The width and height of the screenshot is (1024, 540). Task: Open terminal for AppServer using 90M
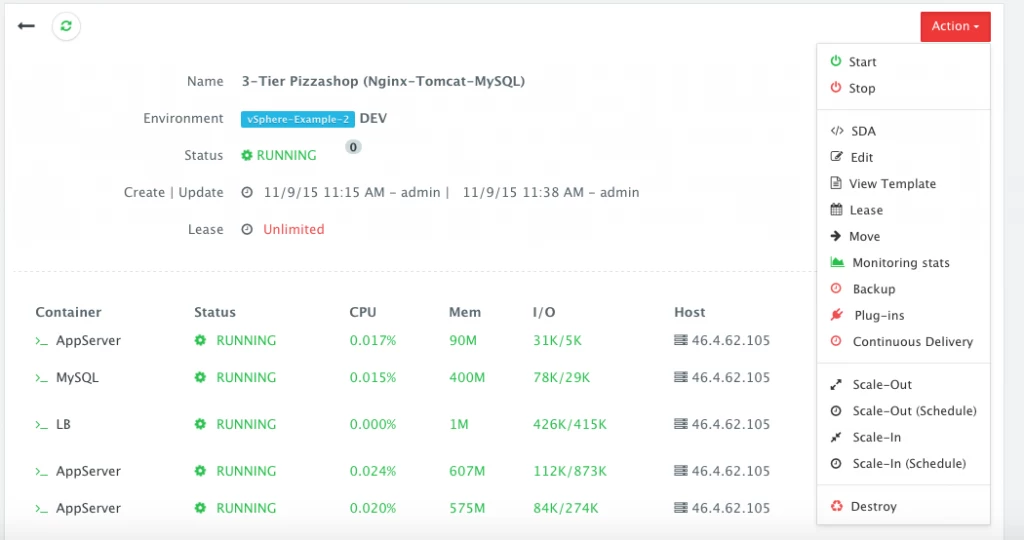pyautogui.click(x=42, y=341)
